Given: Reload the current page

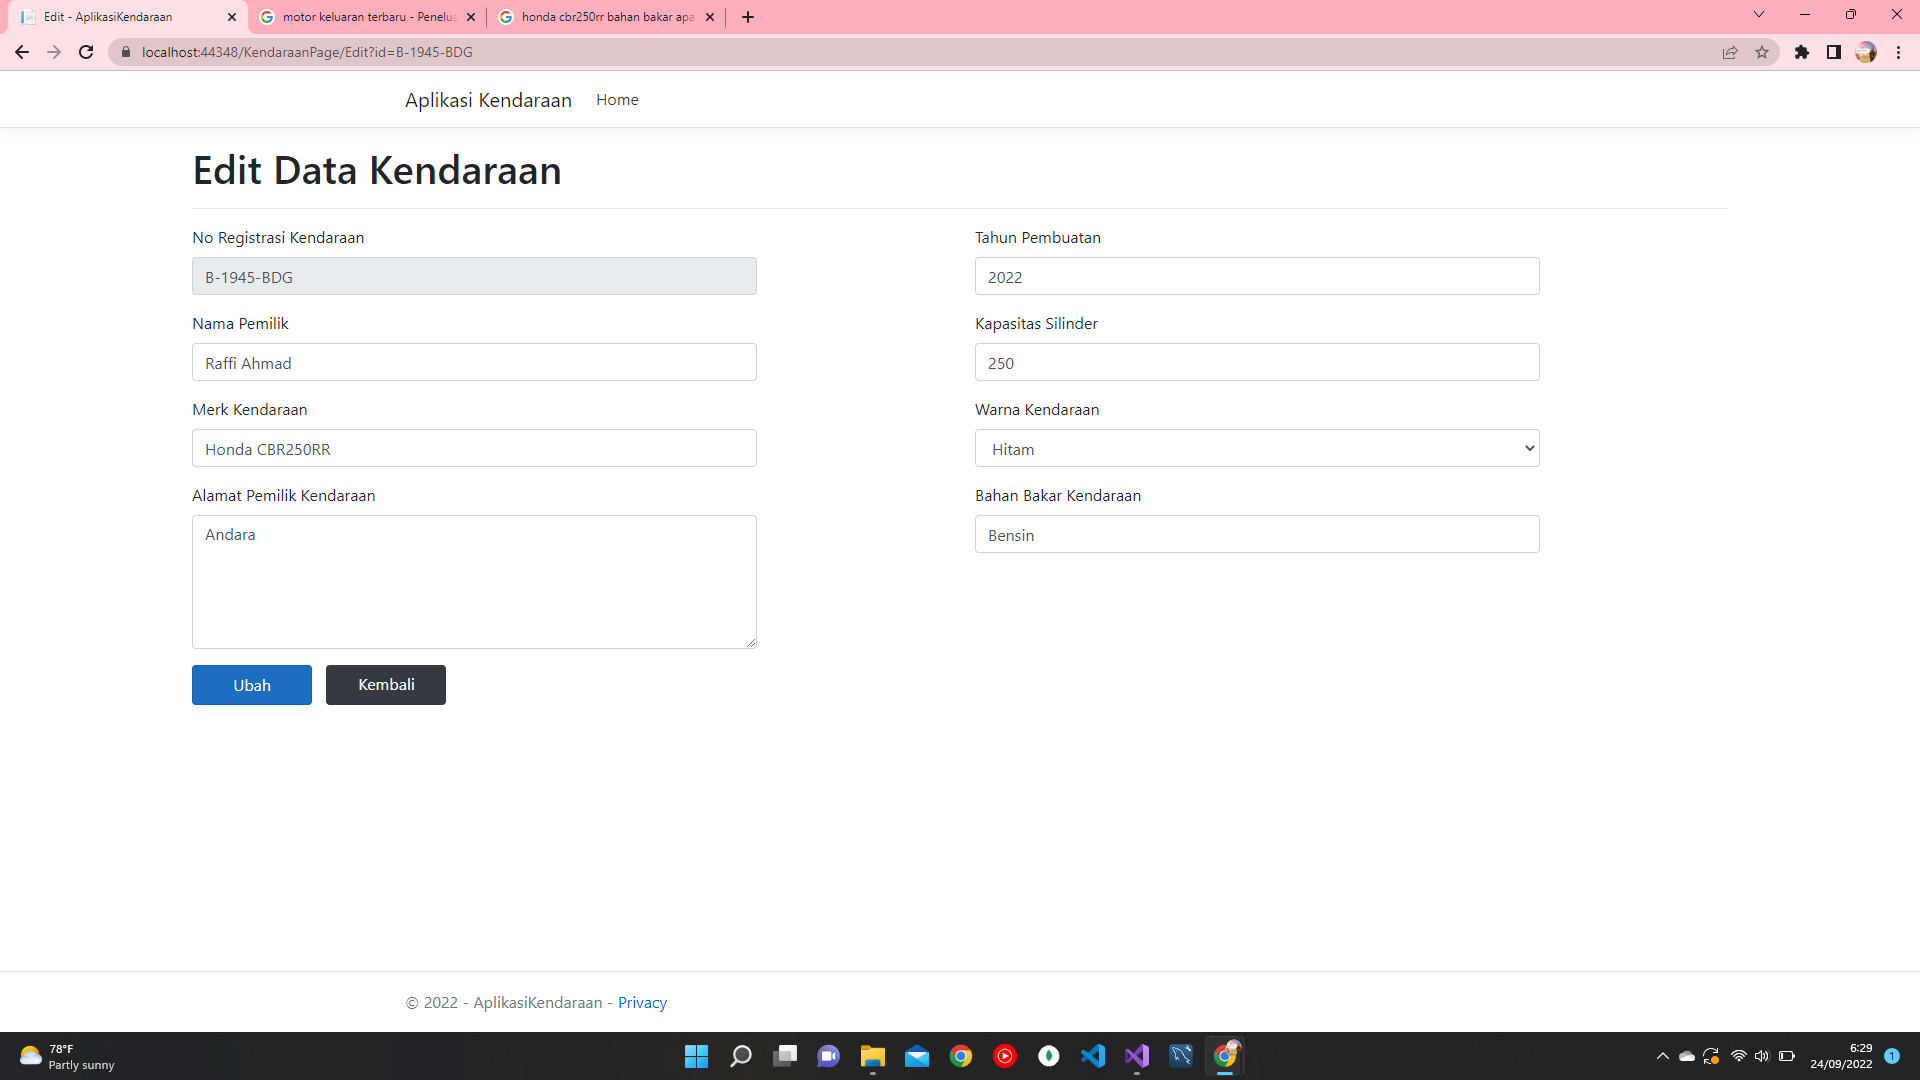Looking at the screenshot, I should point(86,52).
